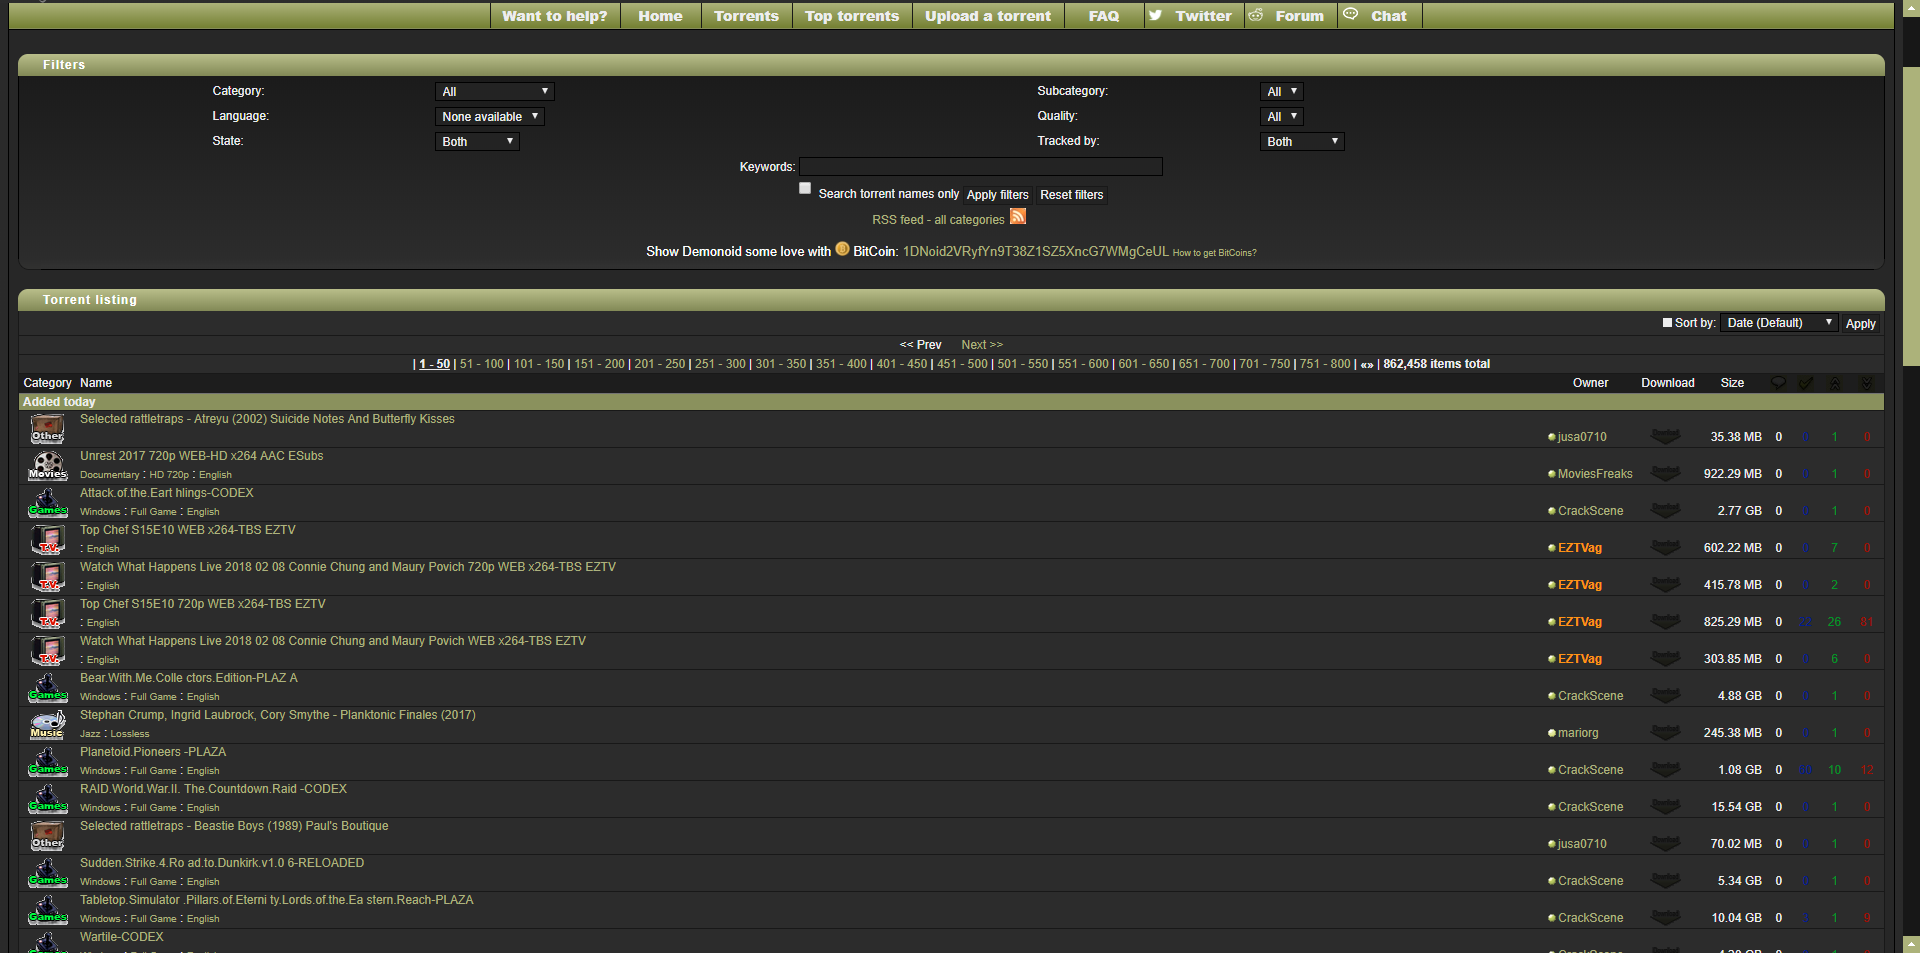Download Attack.of.the.Earthlings-CODEX torrent
The width and height of the screenshot is (1920, 953).
[x=1665, y=511]
